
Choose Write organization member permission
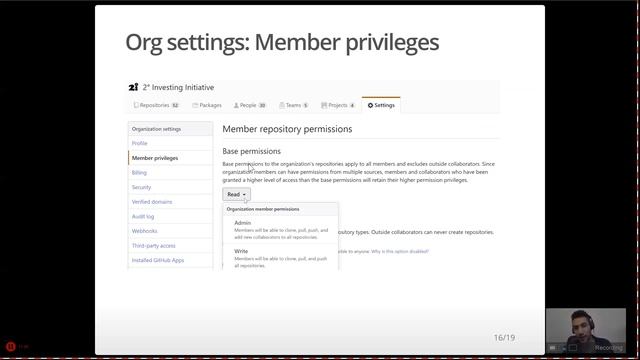280,258
